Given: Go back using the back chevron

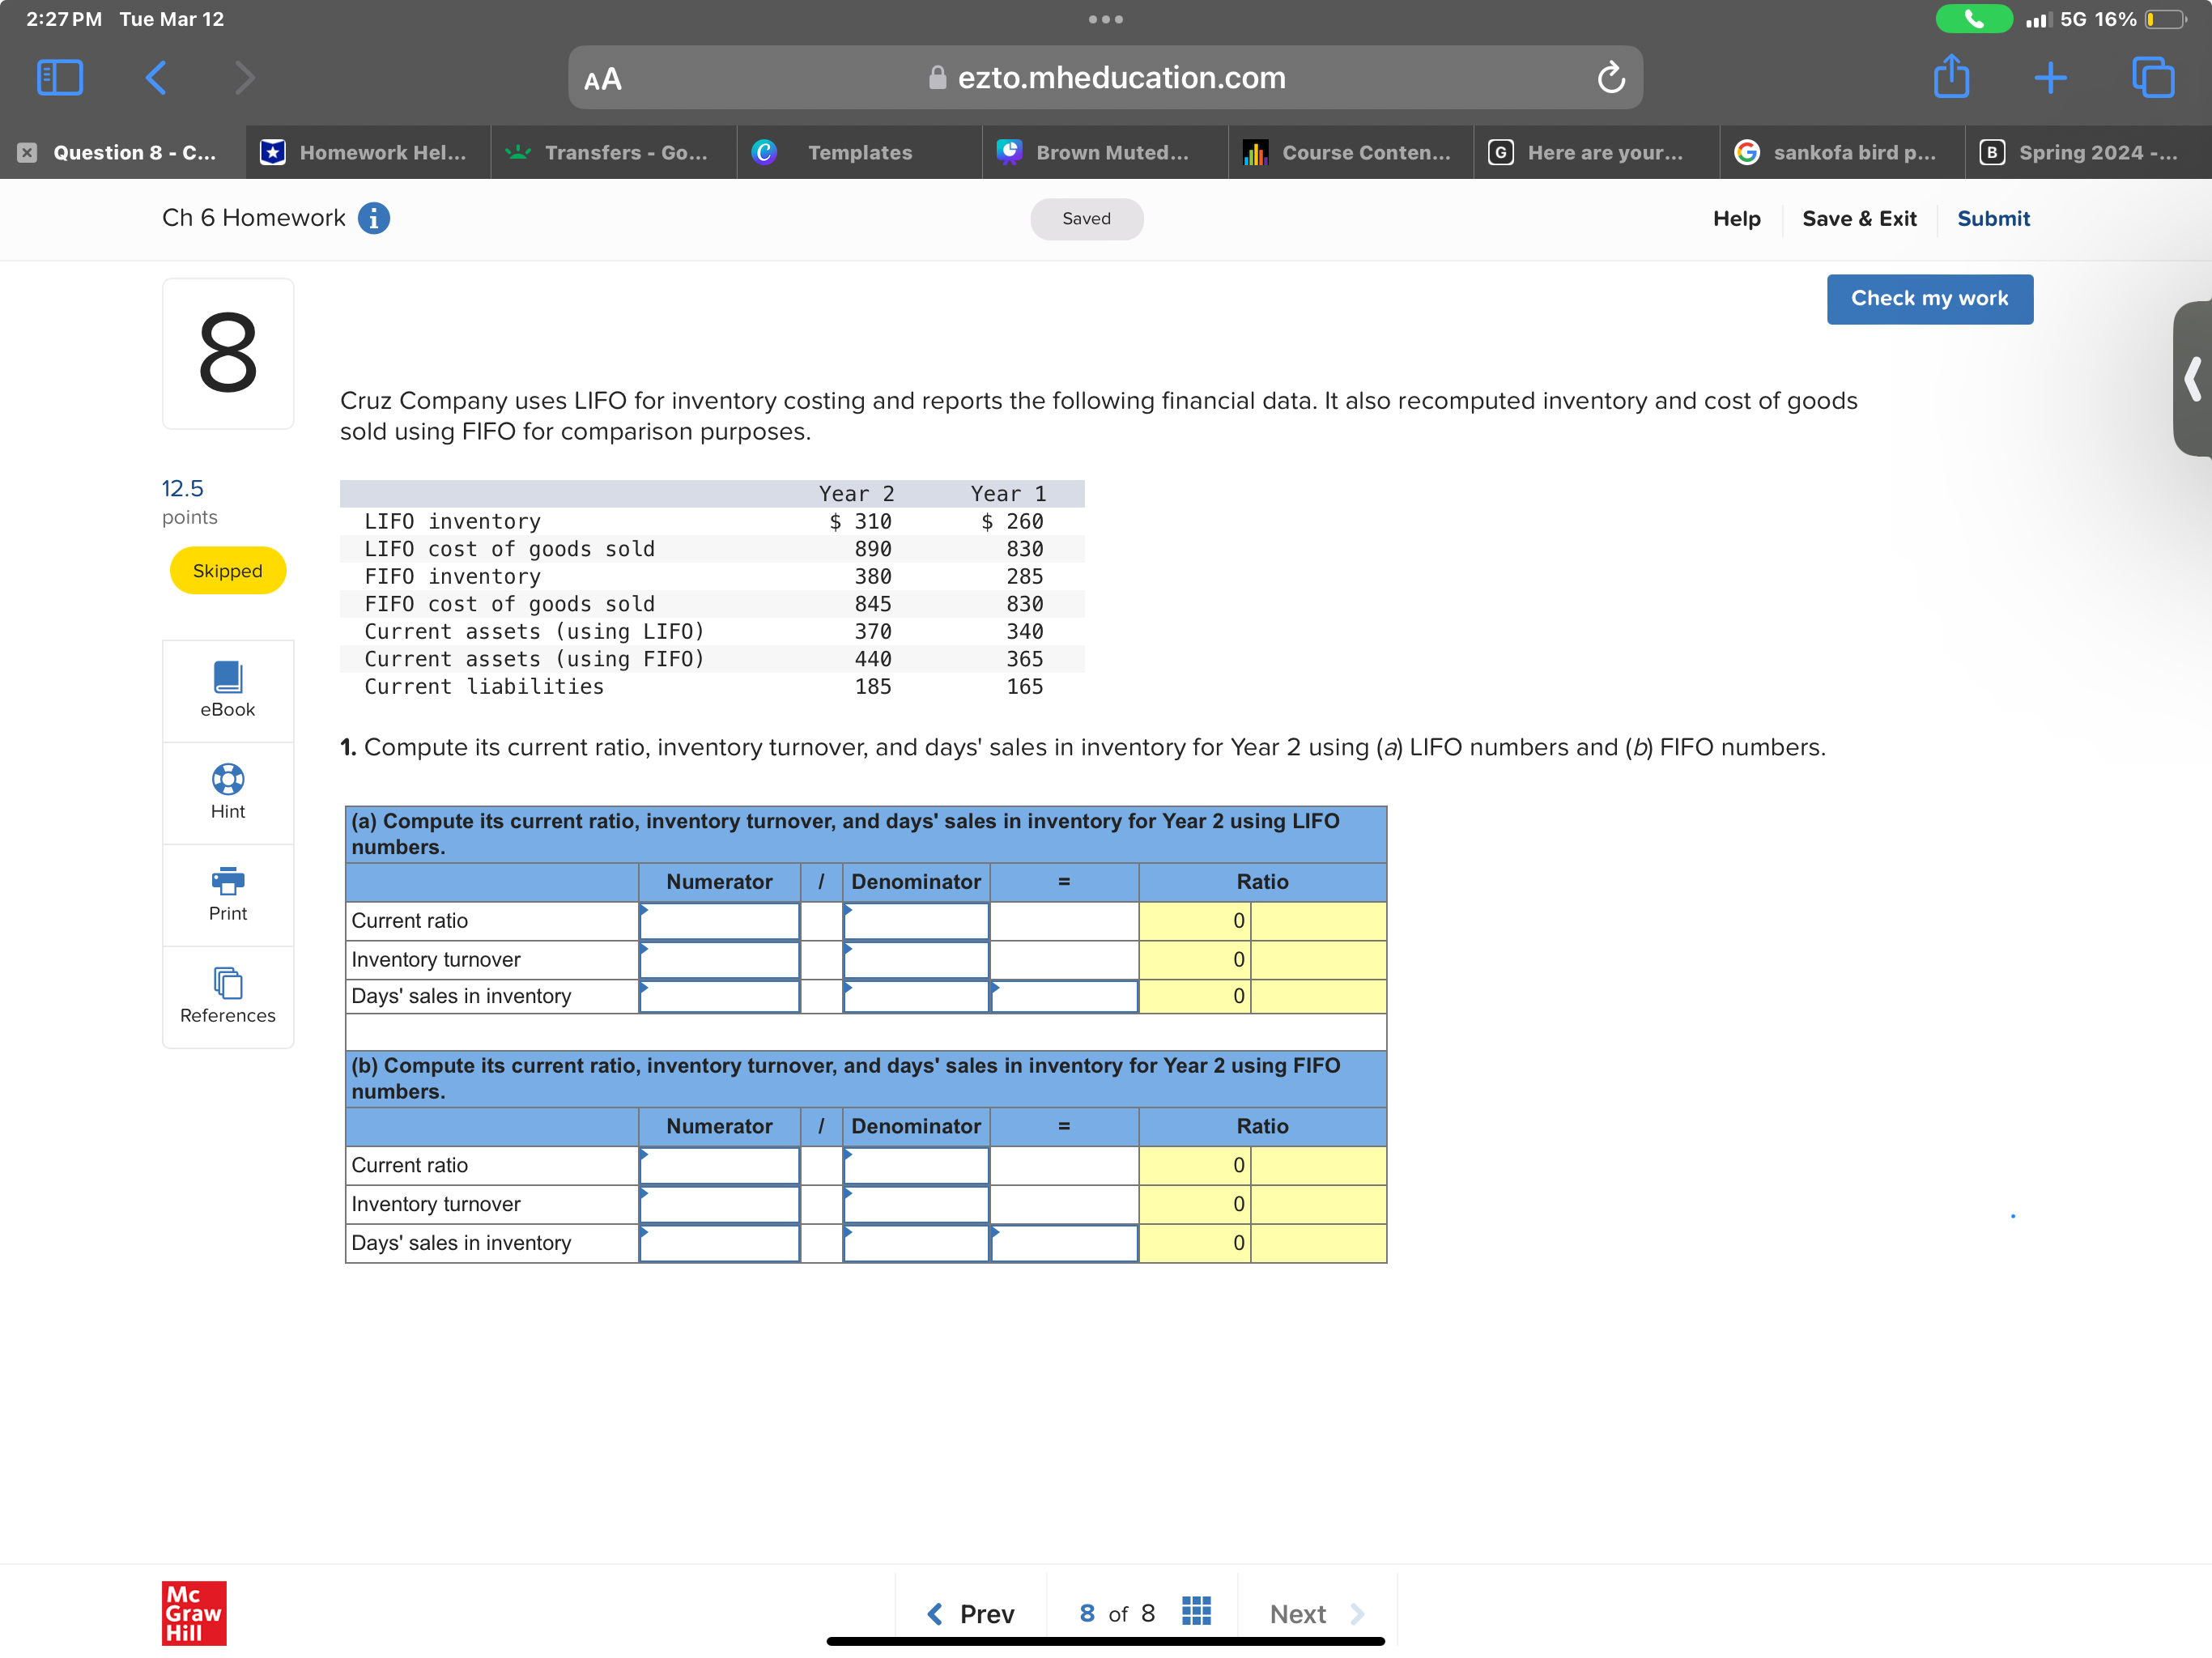Looking at the screenshot, I should pyautogui.click(x=155, y=77).
